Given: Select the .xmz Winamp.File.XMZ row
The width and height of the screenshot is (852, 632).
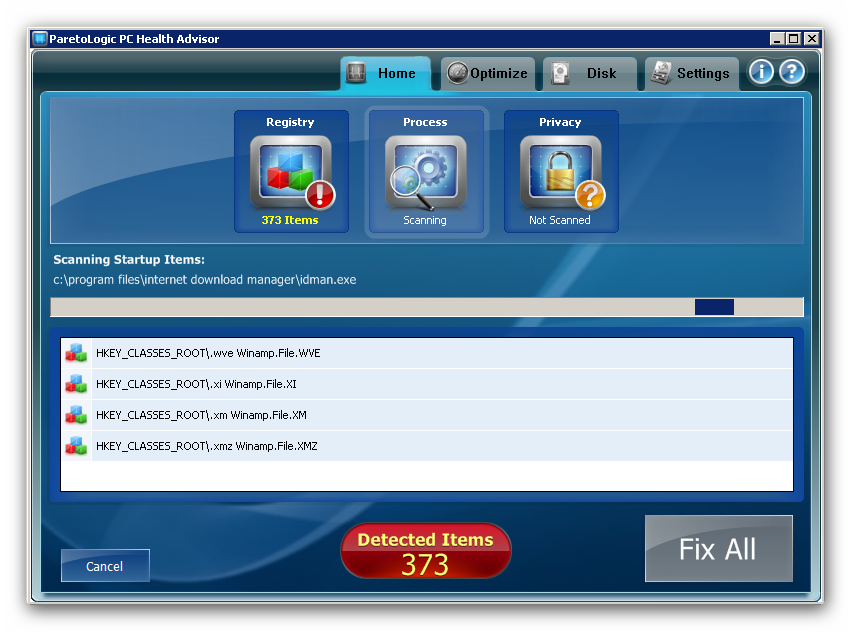Looking at the screenshot, I should pyautogui.click(x=427, y=446).
